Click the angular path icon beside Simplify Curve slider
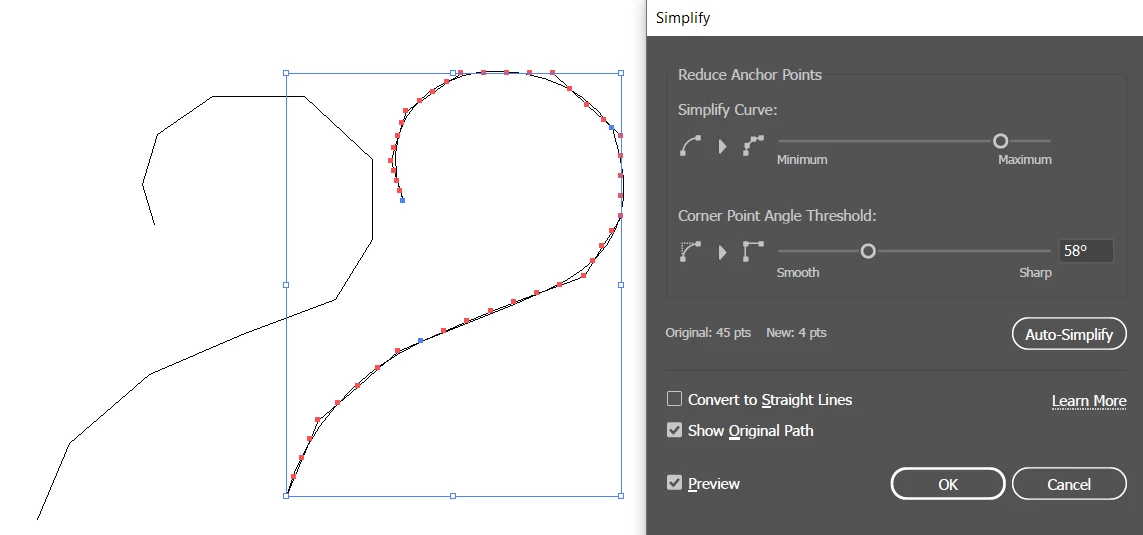Image resolution: width=1143 pixels, height=535 pixels. [x=753, y=146]
